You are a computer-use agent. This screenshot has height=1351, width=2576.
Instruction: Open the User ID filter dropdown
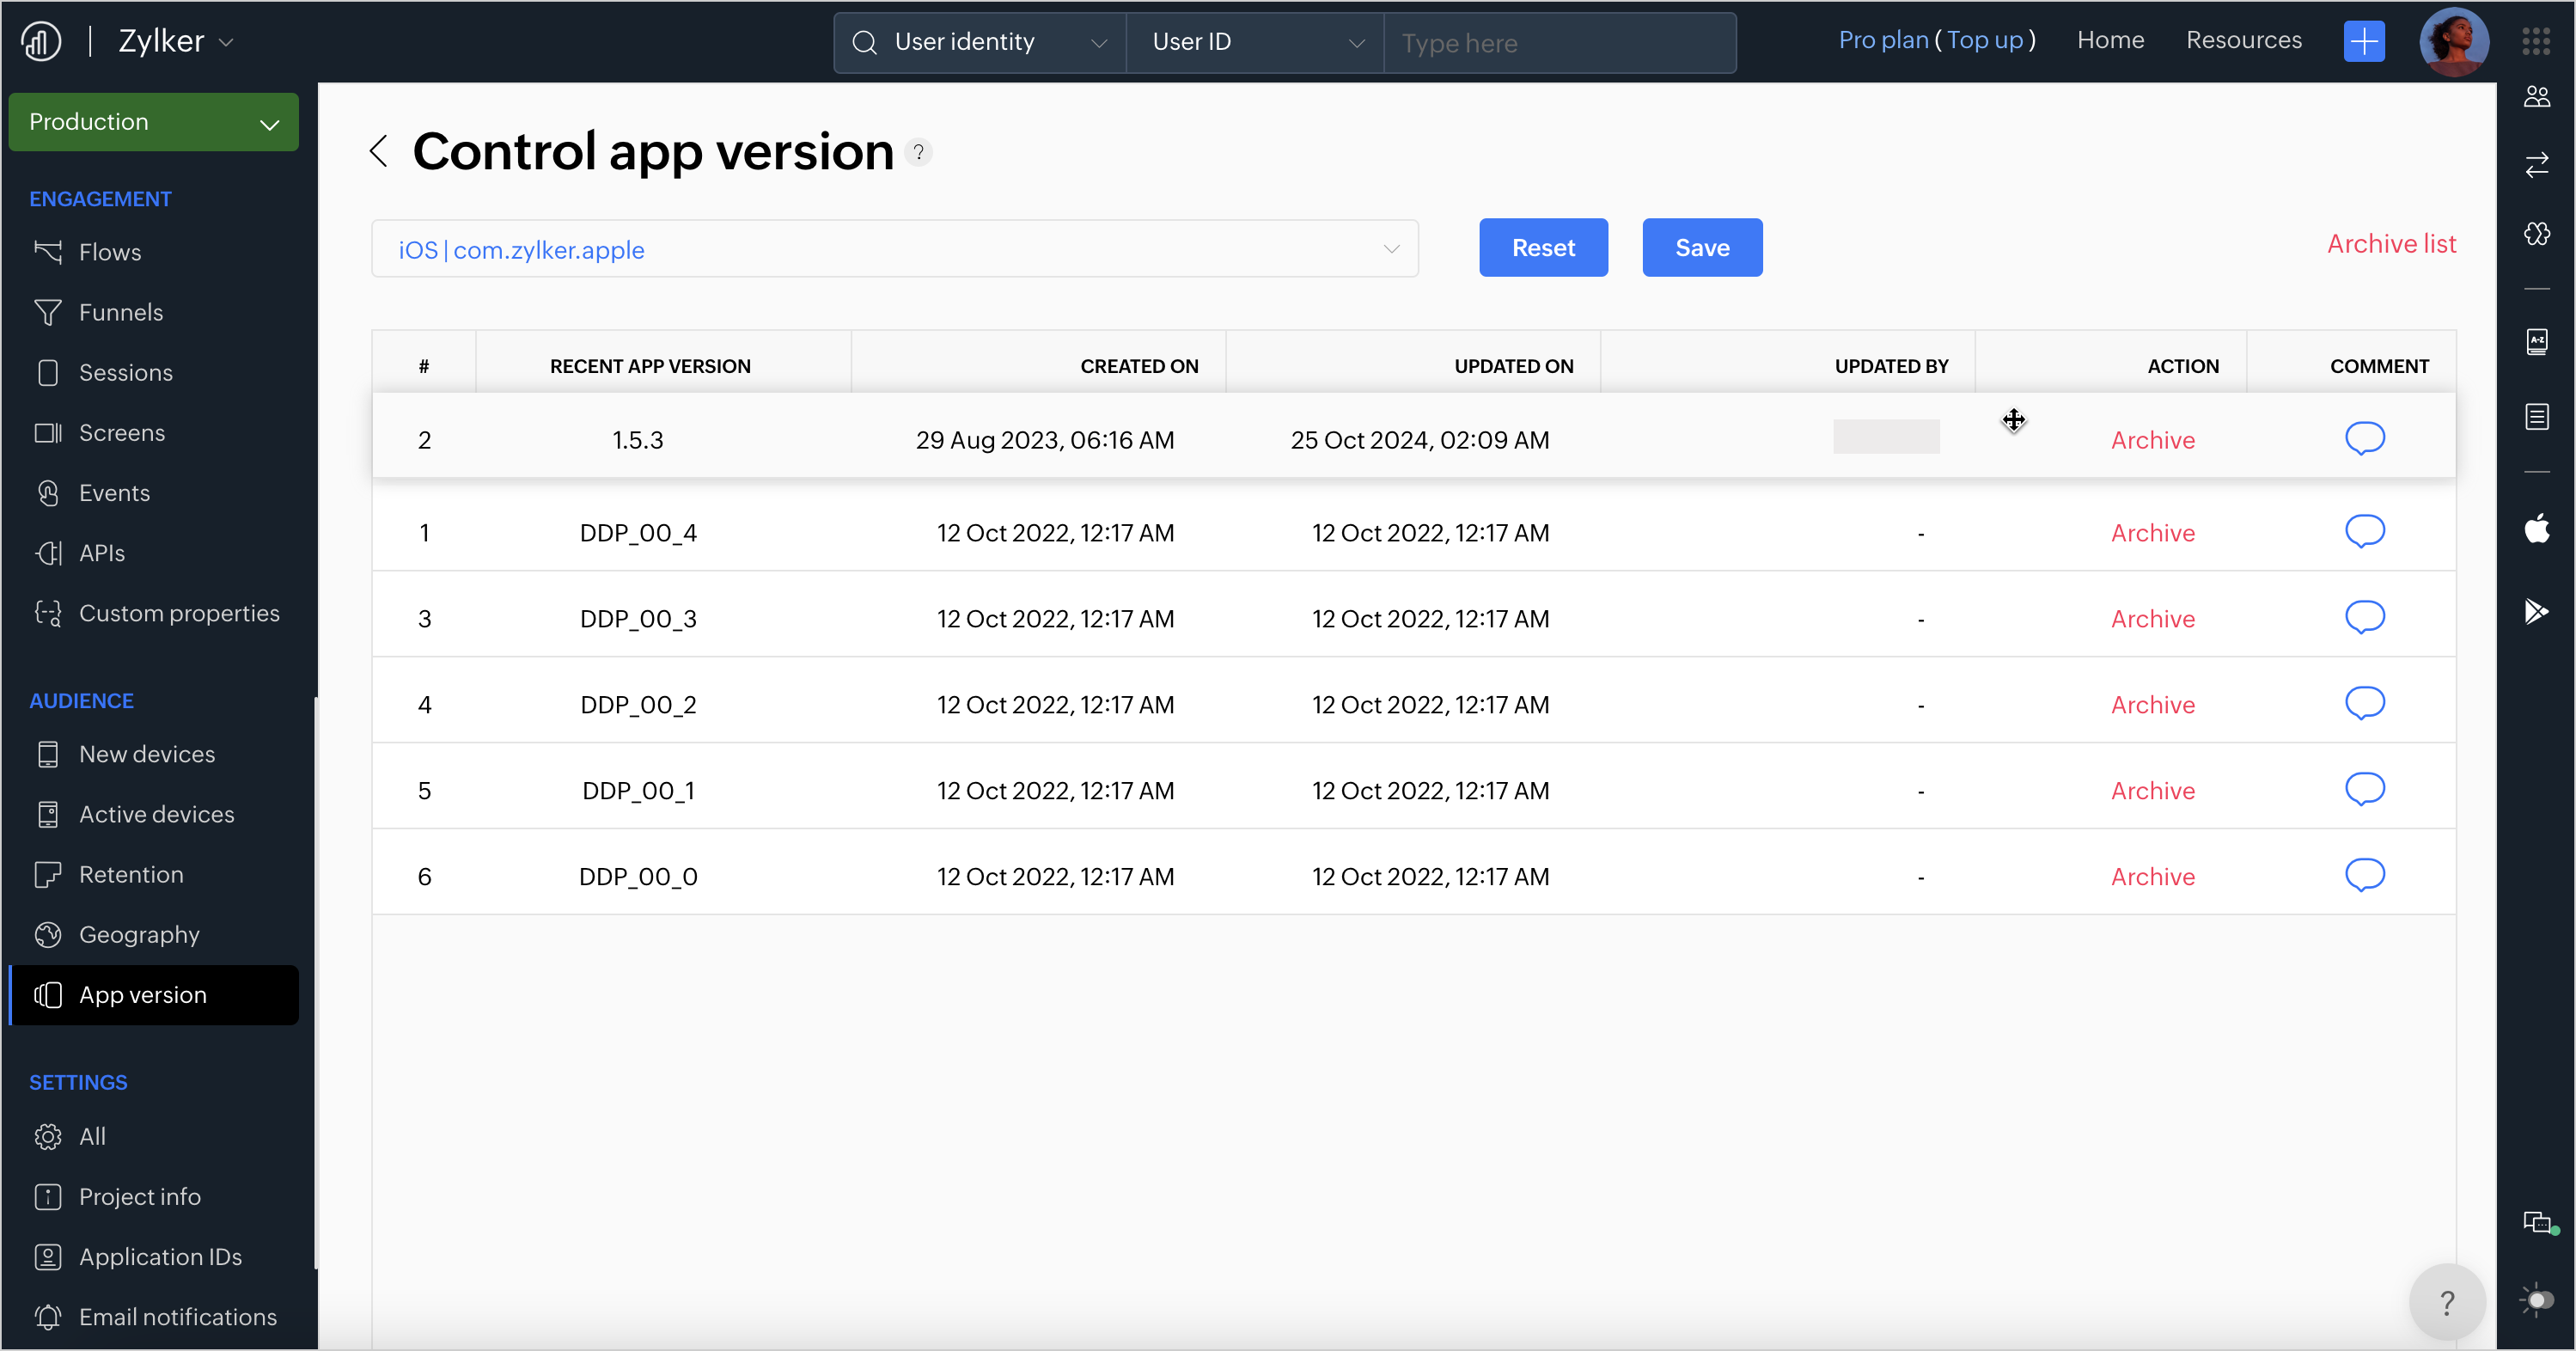1255,42
